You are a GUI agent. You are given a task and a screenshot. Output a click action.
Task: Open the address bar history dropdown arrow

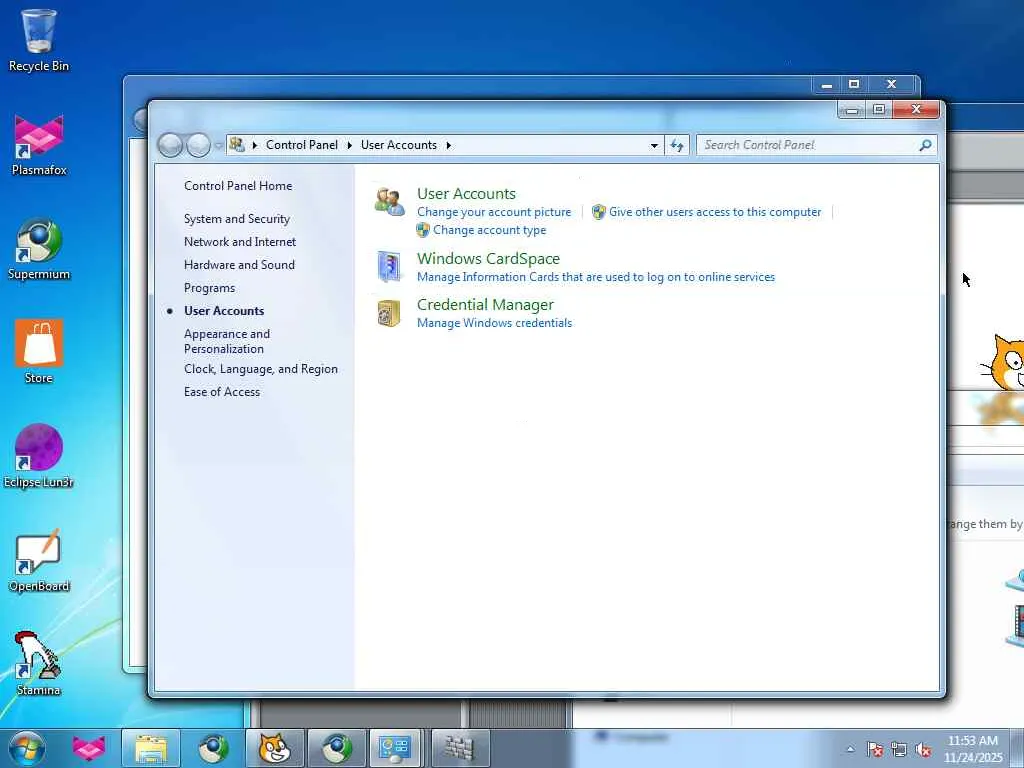click(654, 145)
